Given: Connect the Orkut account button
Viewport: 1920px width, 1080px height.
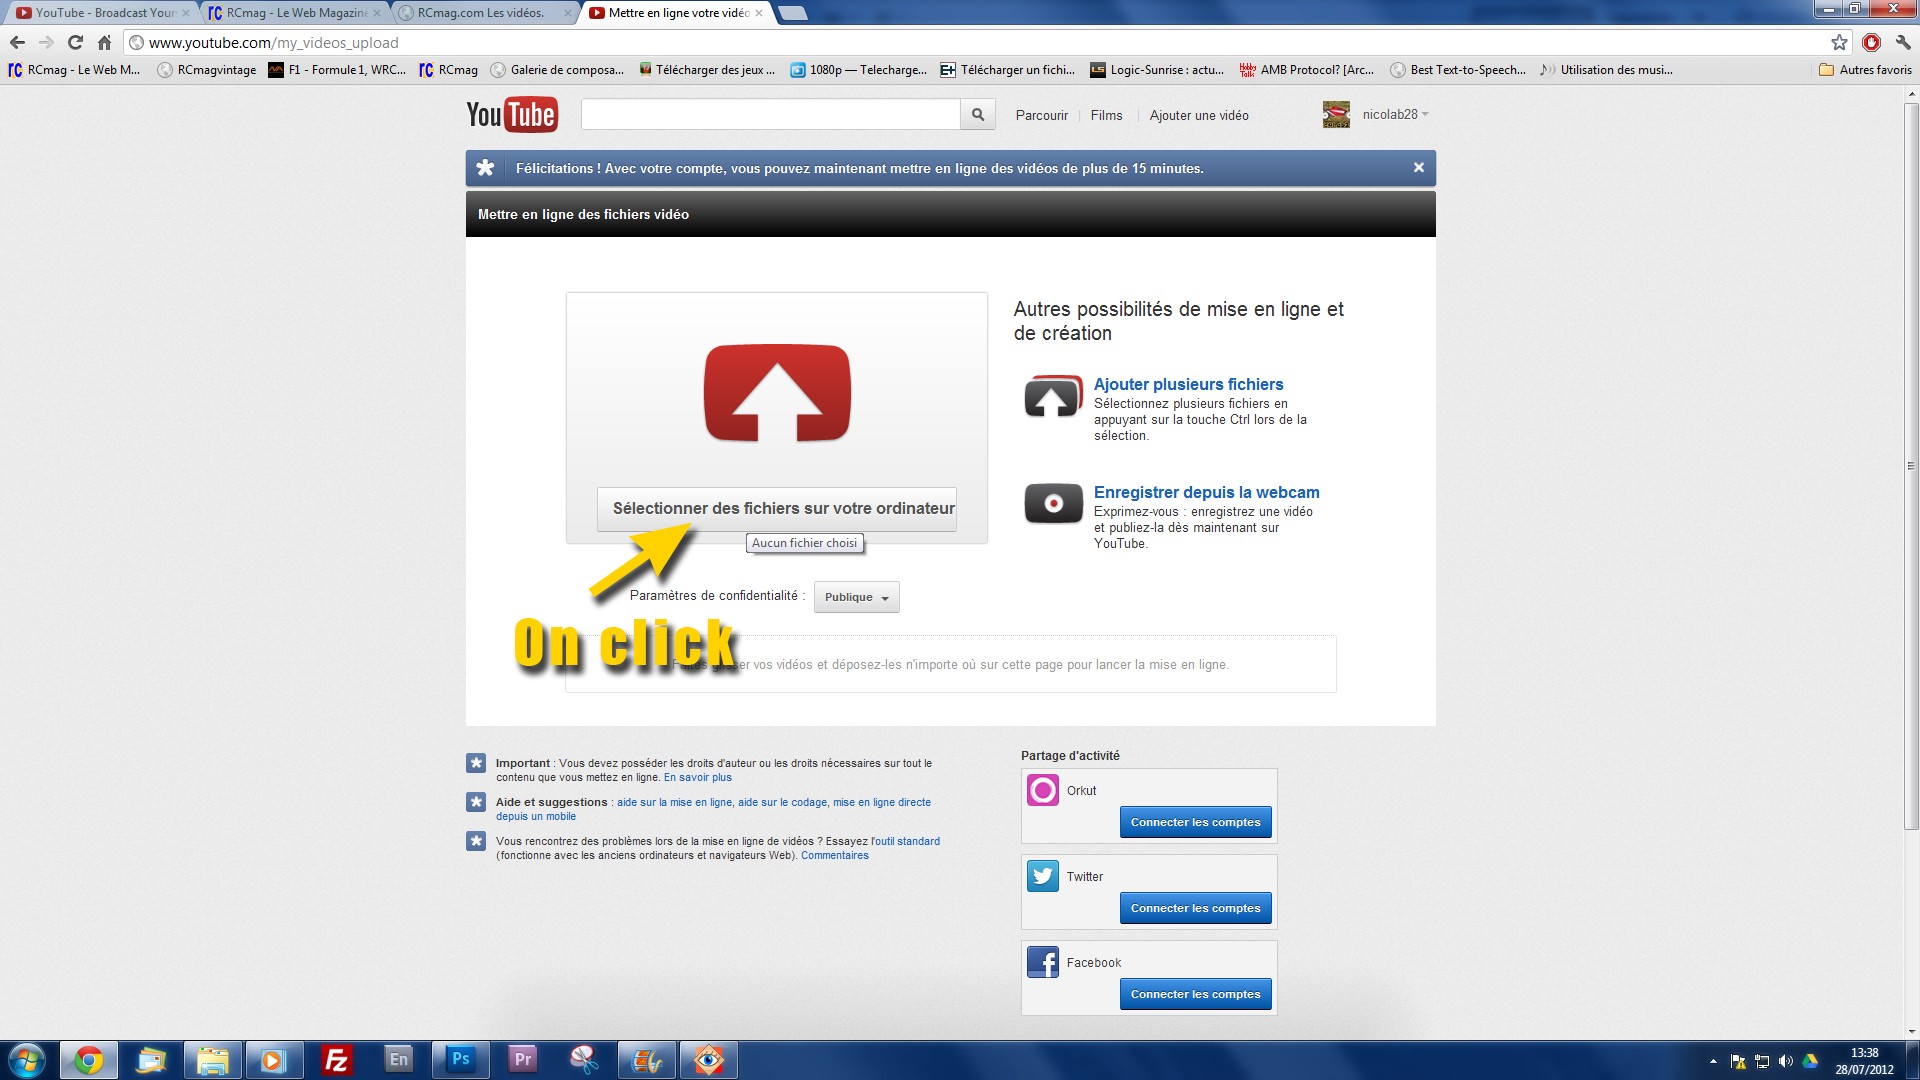Looking at the screenshot, I should (1195, 822).
